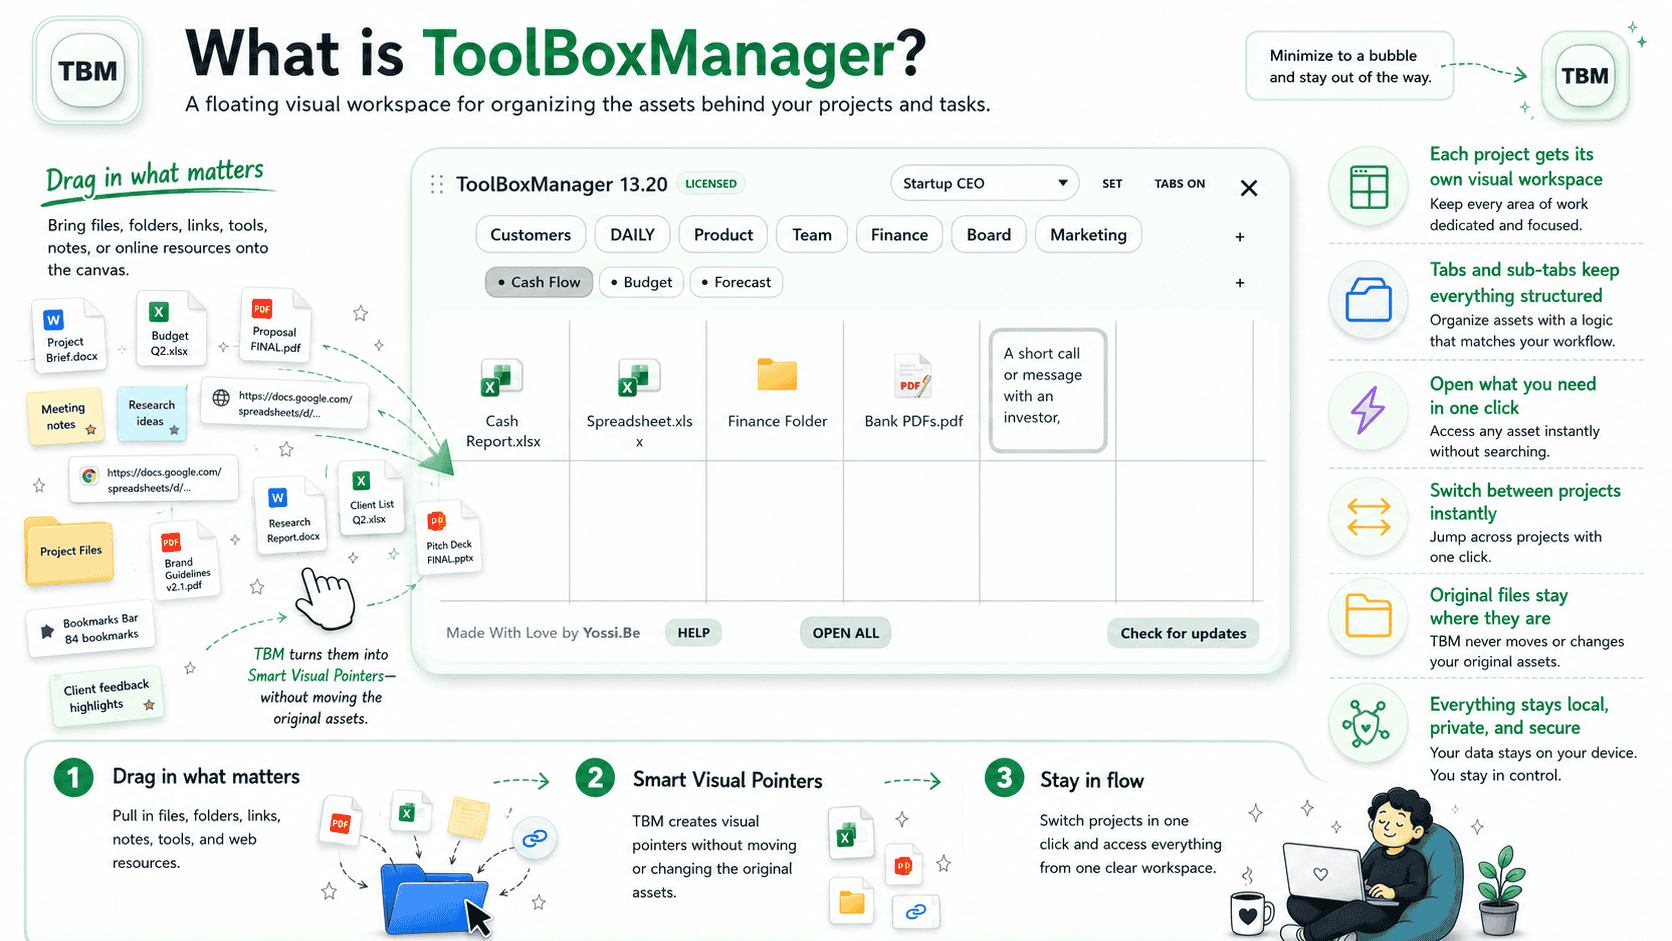Select the Budget sub-tab
The image size is (1672, 941).
pos(641,282)
